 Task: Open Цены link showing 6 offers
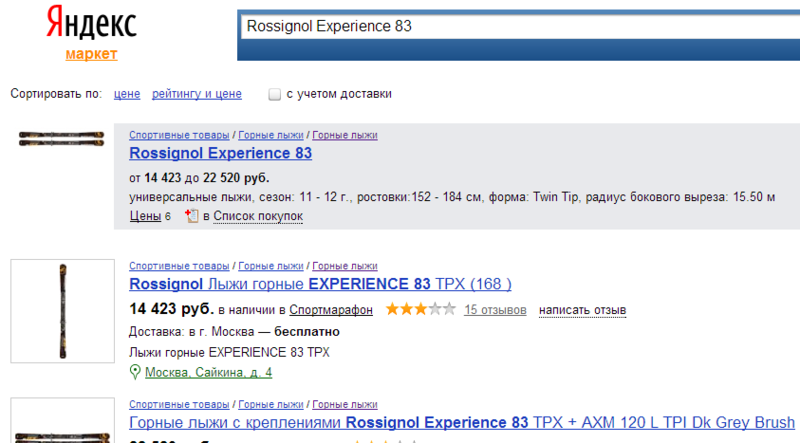click(145, 216)
